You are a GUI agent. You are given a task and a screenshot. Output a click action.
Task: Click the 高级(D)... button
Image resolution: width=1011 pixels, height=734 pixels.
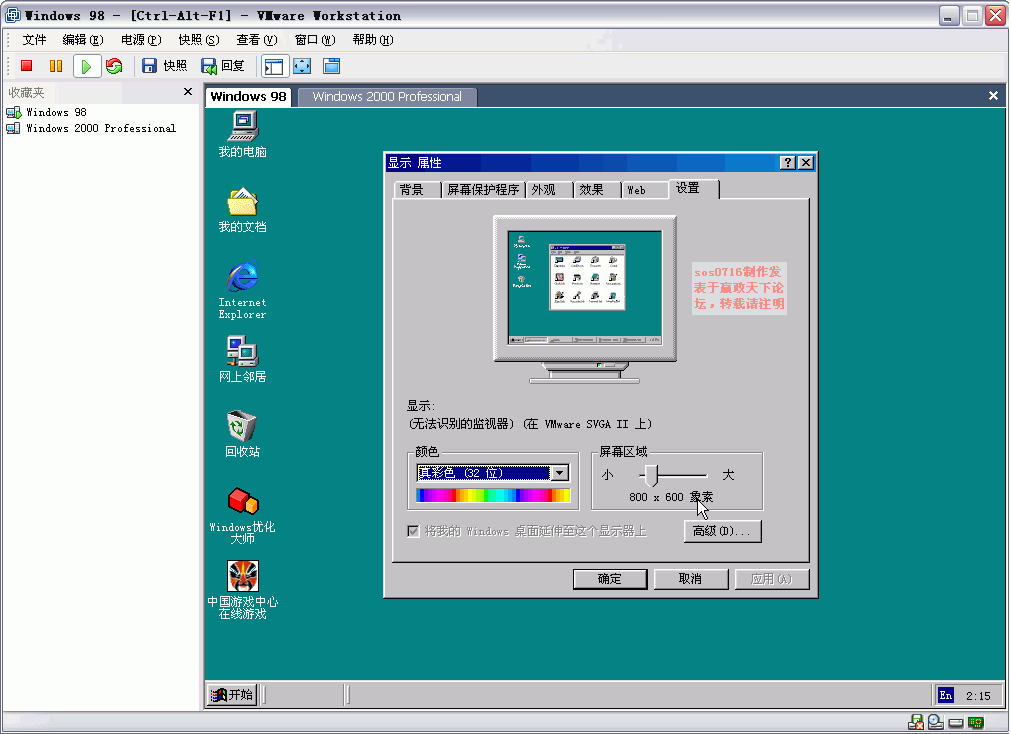click(x=722, y=531)
